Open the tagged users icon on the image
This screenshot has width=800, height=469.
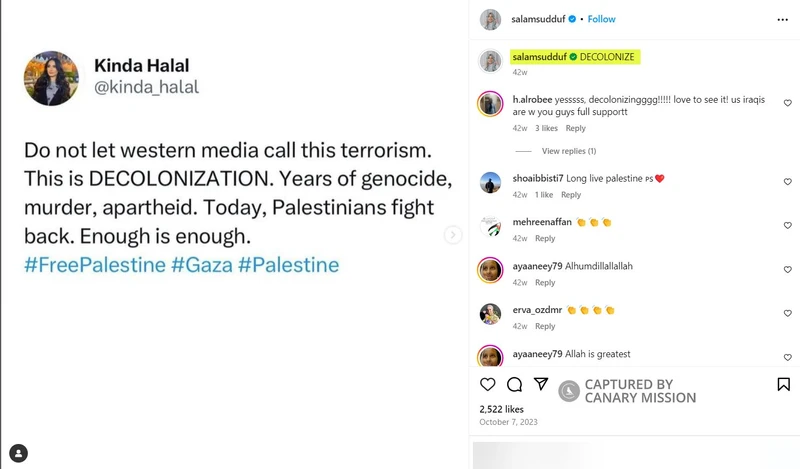[x=20, y=452]
